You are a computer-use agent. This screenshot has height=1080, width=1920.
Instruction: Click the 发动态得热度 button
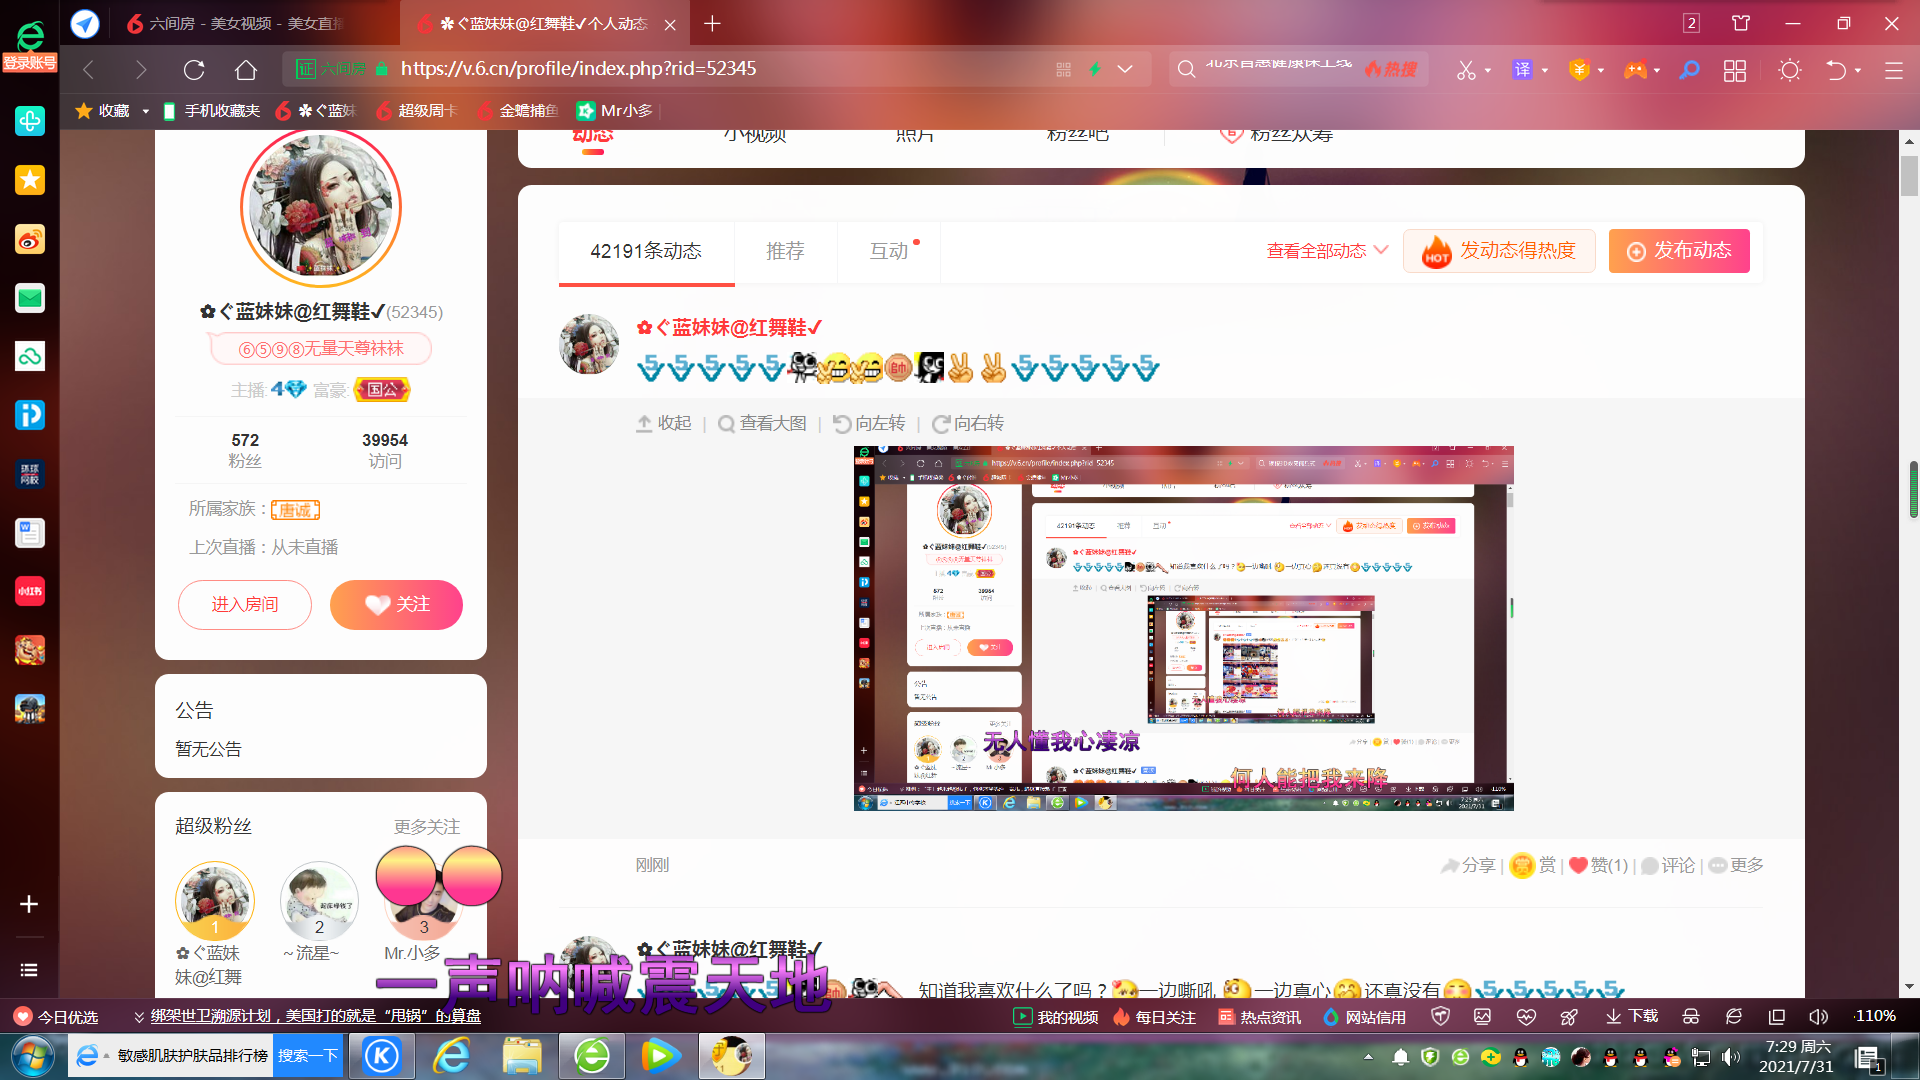pyautogui.click(x=1499, y=251)
